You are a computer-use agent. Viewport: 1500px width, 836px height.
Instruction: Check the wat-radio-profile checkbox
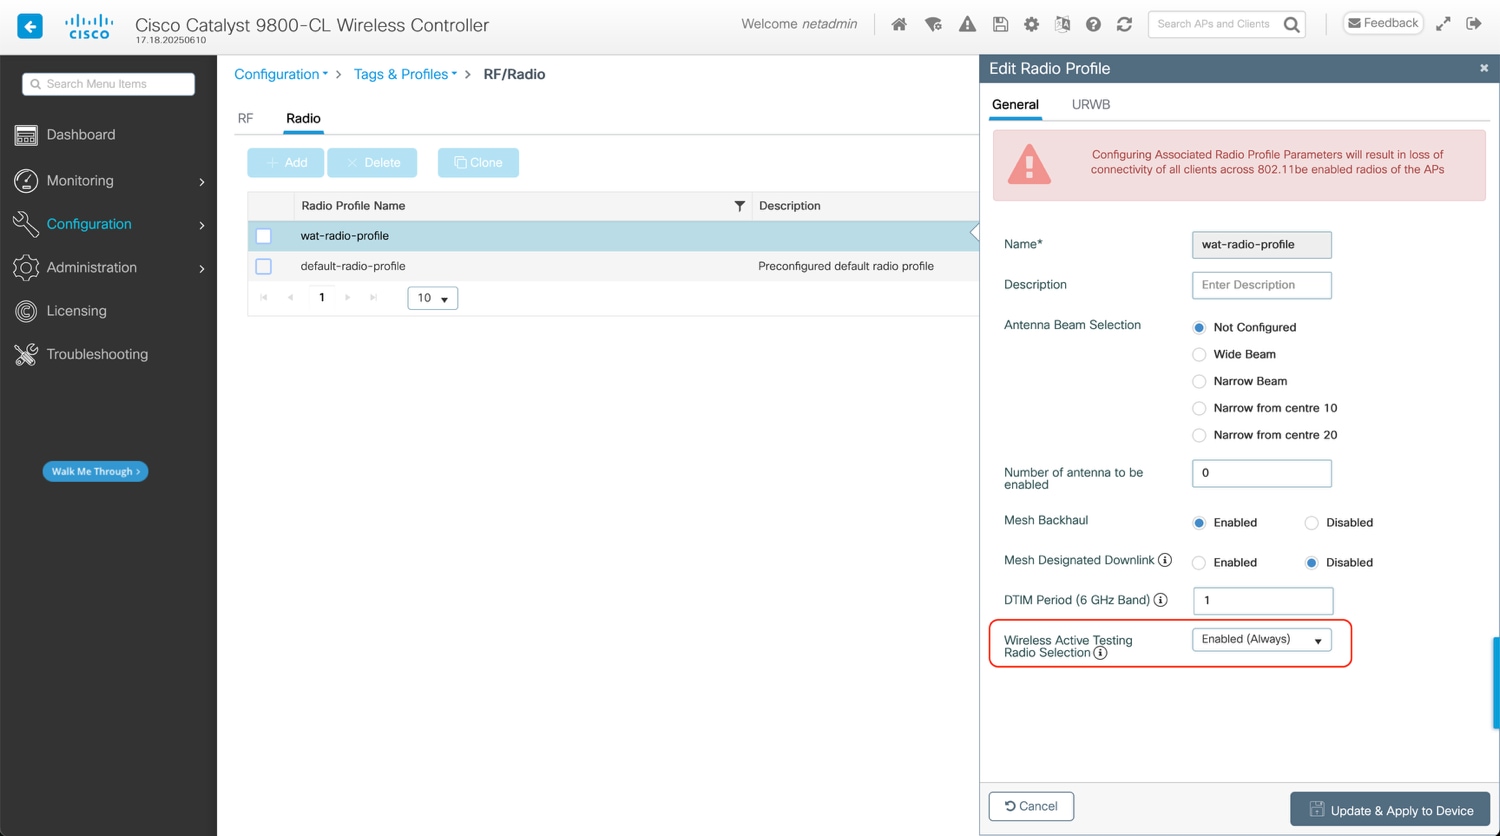263,236
